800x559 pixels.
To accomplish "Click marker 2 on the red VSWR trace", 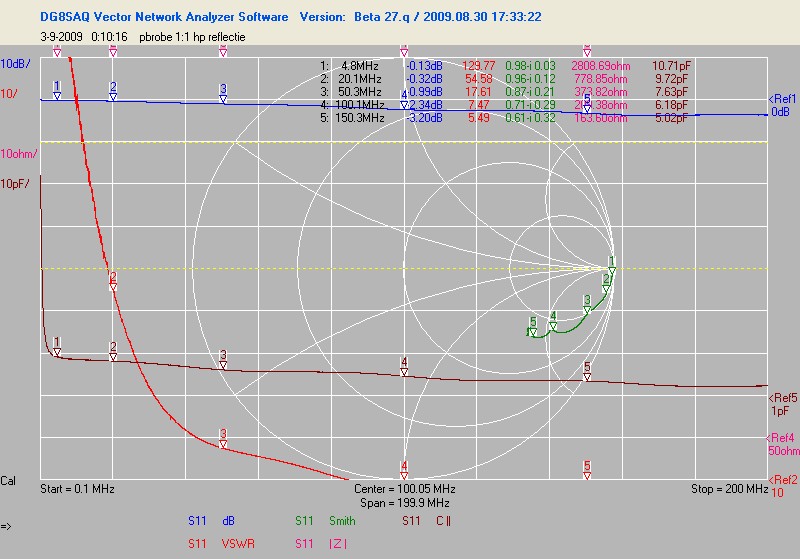I will 113,281.
